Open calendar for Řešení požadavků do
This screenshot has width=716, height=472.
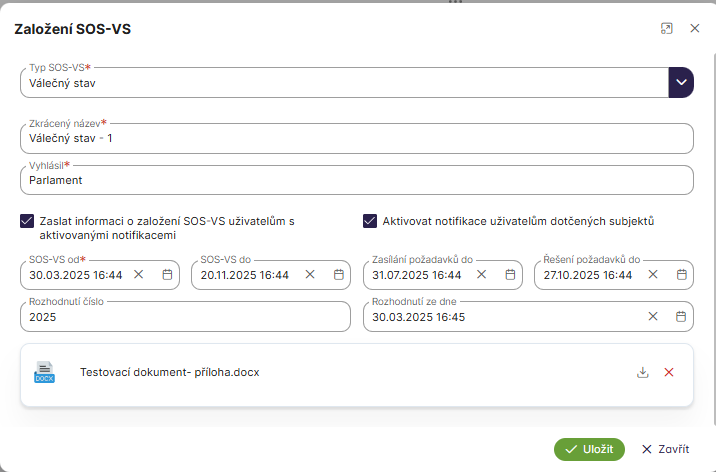pyautogui.click(x=681, y=274)
